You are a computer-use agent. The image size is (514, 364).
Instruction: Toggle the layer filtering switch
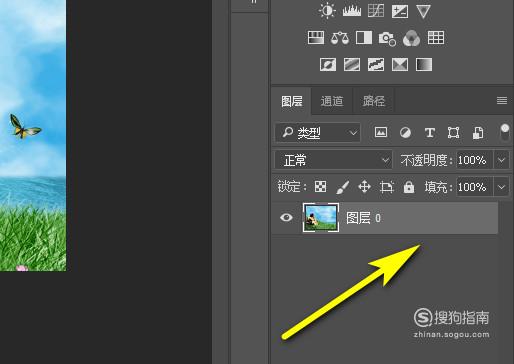pyautogui.click(x=505, y=133)
